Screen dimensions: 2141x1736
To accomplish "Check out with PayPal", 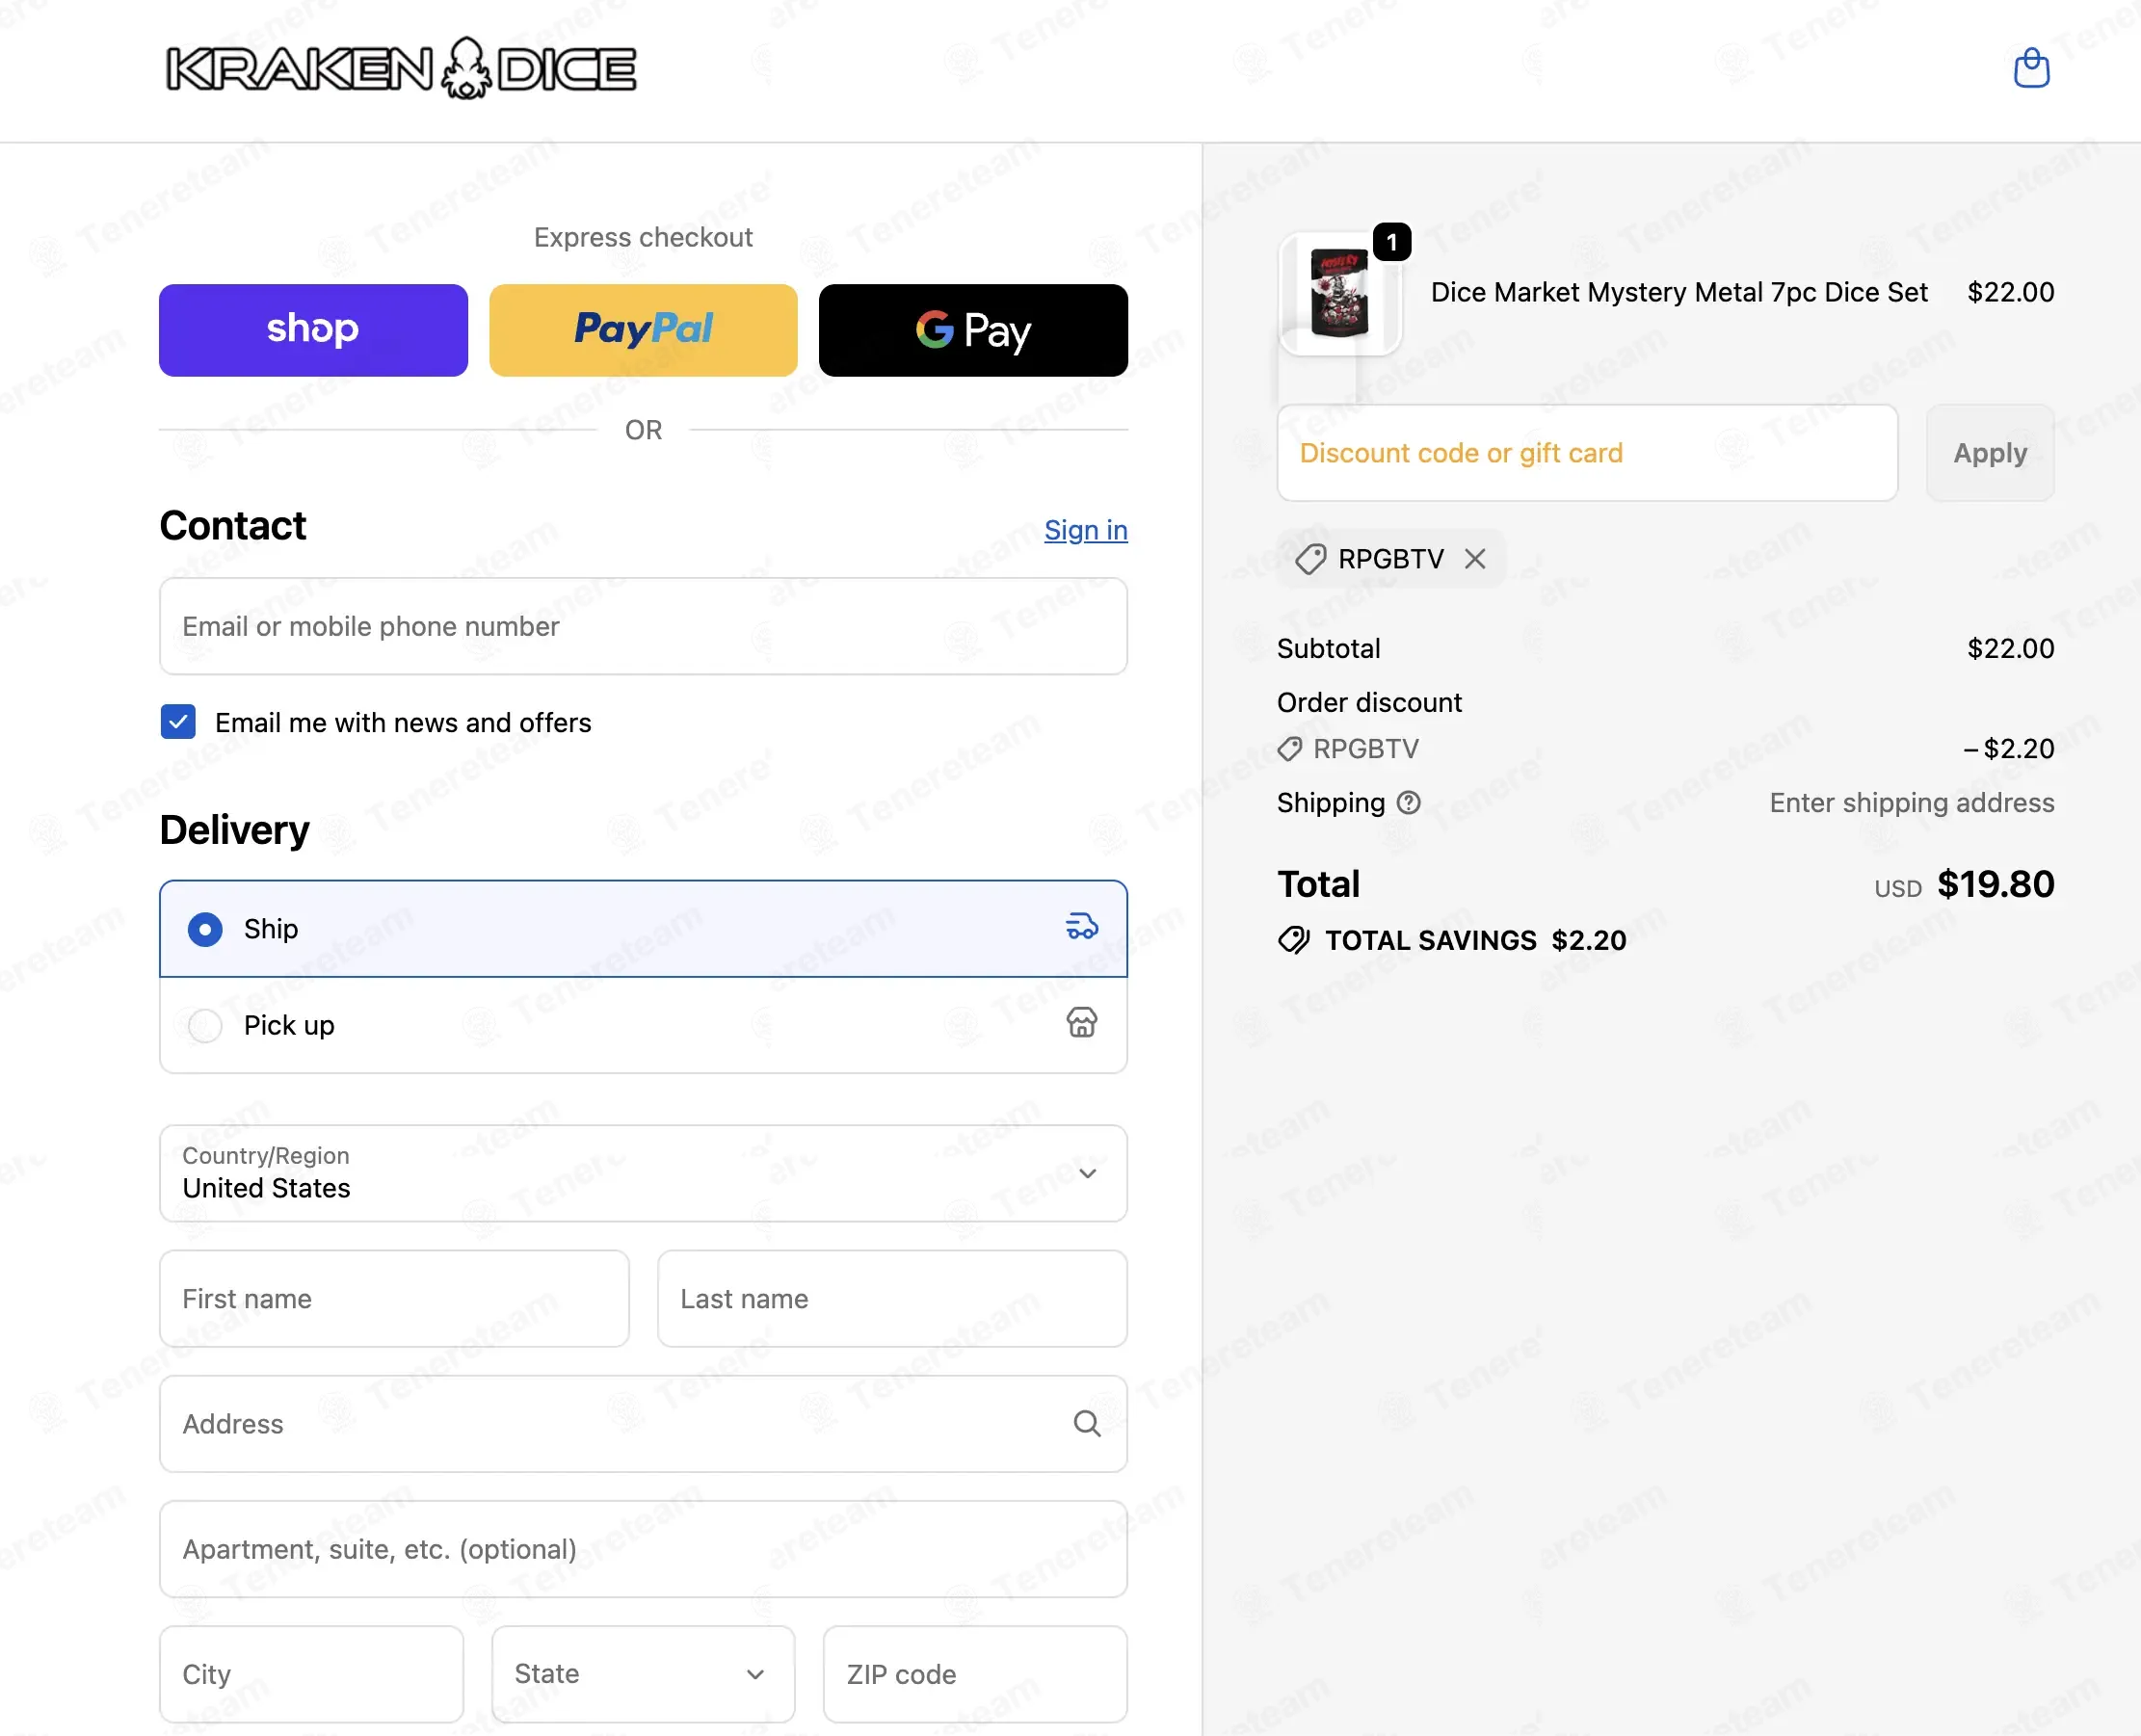I will [643, 330].
